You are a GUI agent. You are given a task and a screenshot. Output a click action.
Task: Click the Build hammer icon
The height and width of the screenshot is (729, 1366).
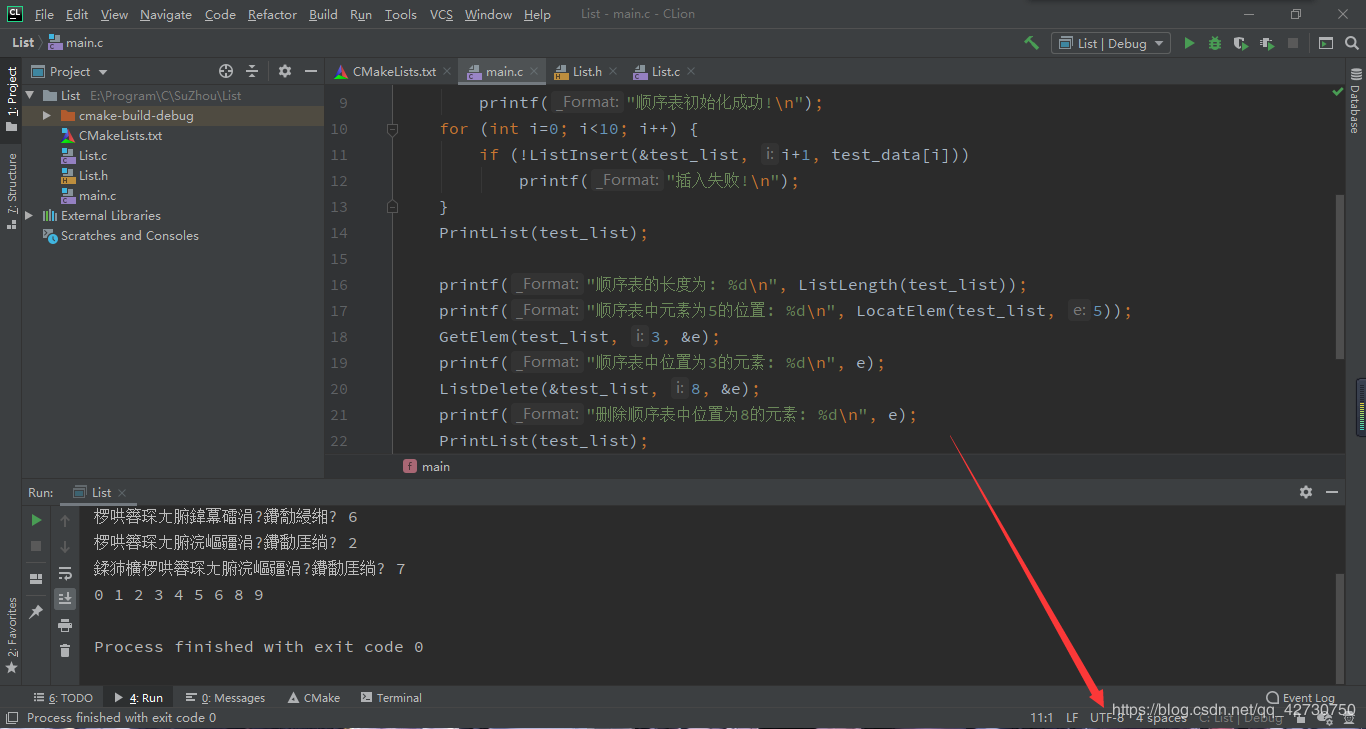coord(1031,43)
